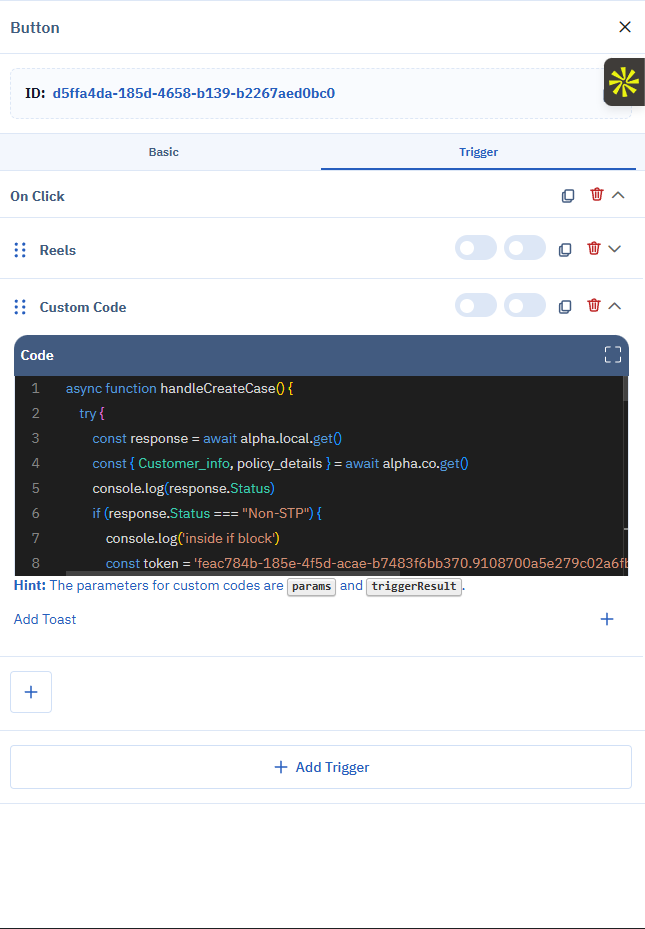
Task: Select the Trigger tab
Action: coord(478,152)
